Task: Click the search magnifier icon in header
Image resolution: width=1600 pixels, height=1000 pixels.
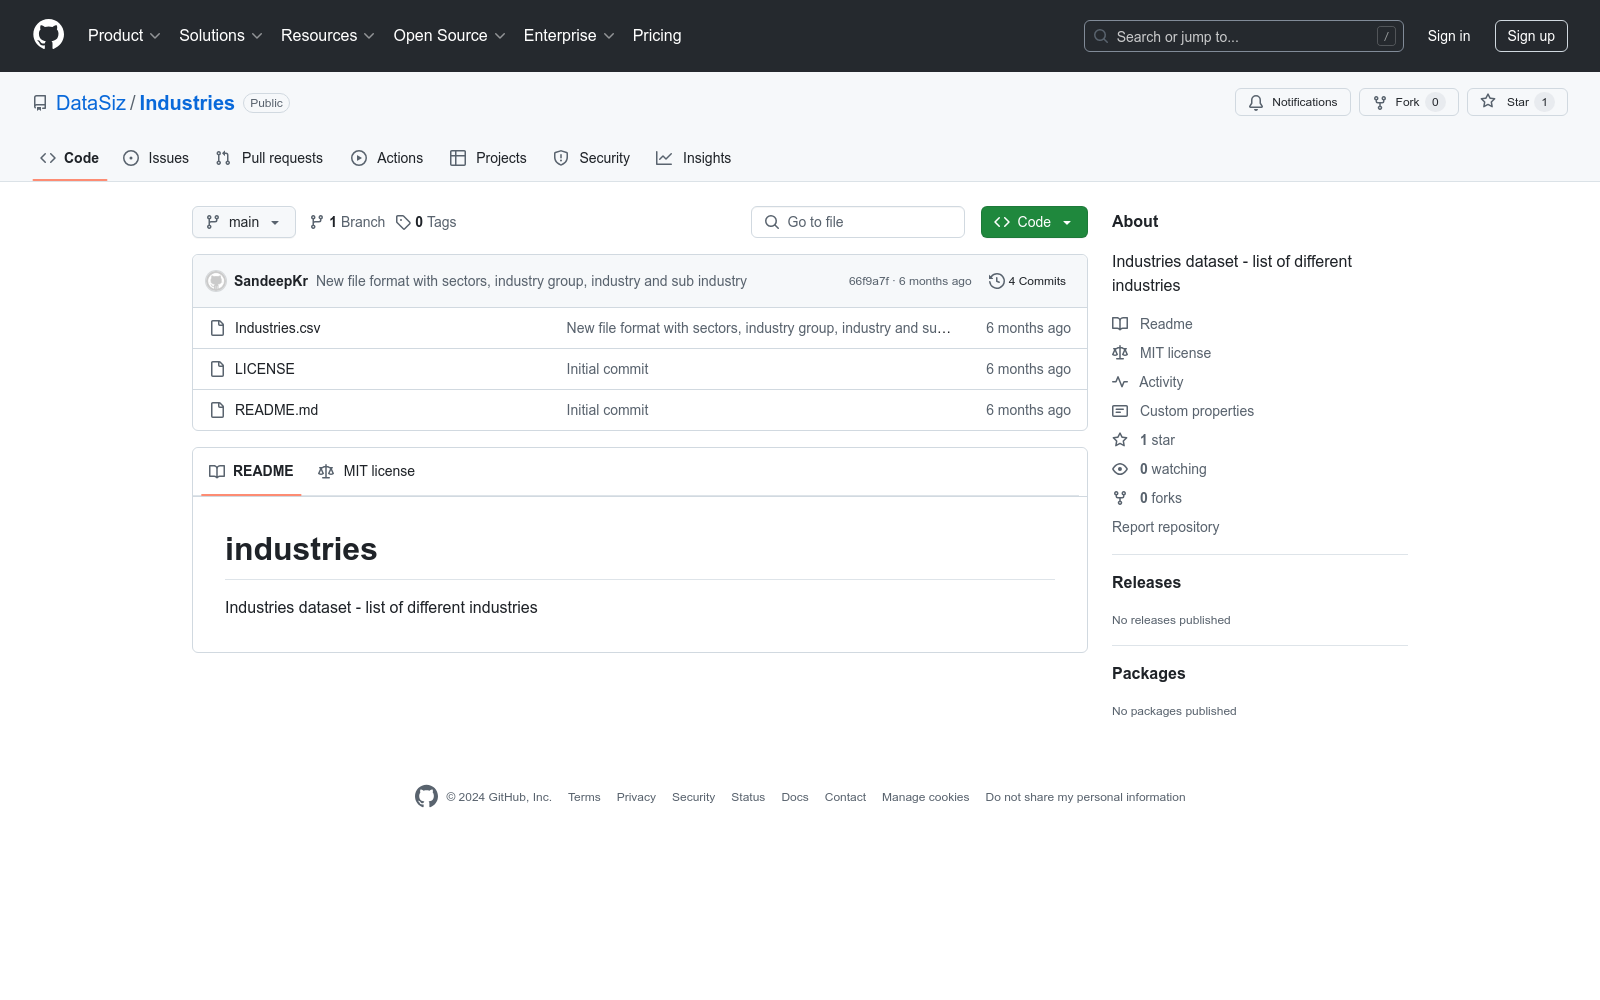Action: [1101, 36]
